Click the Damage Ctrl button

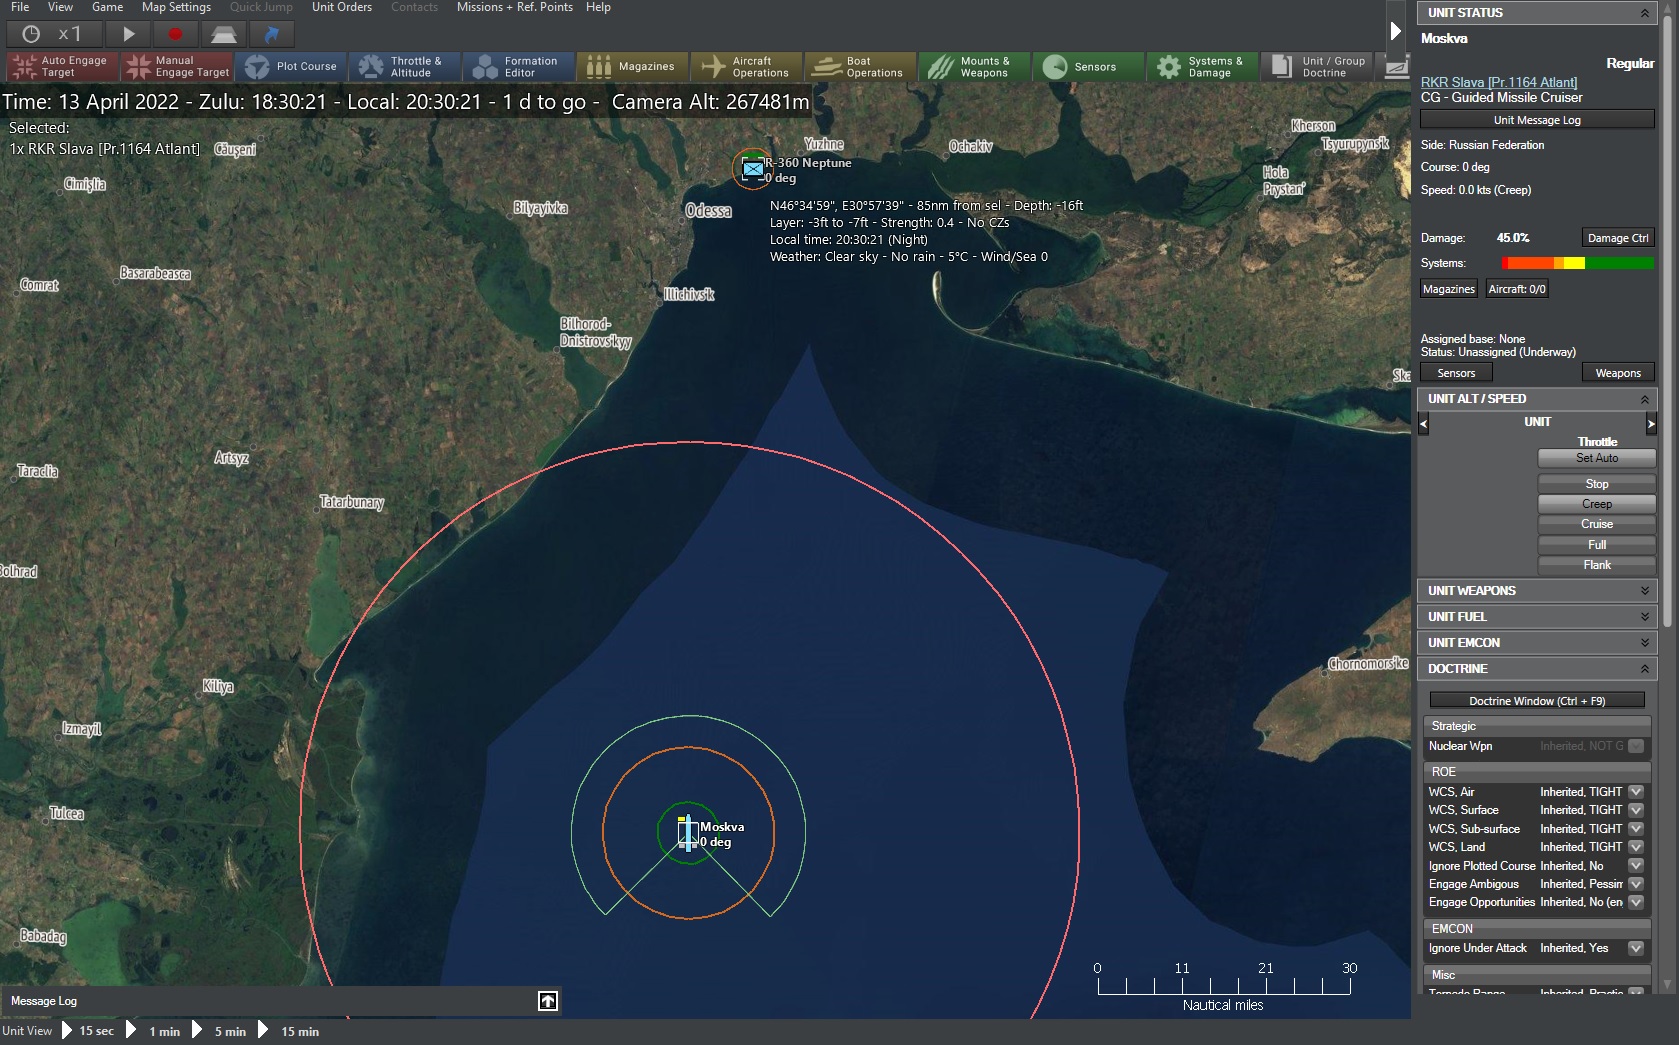pyautogui.click(x=1617, y=238)
